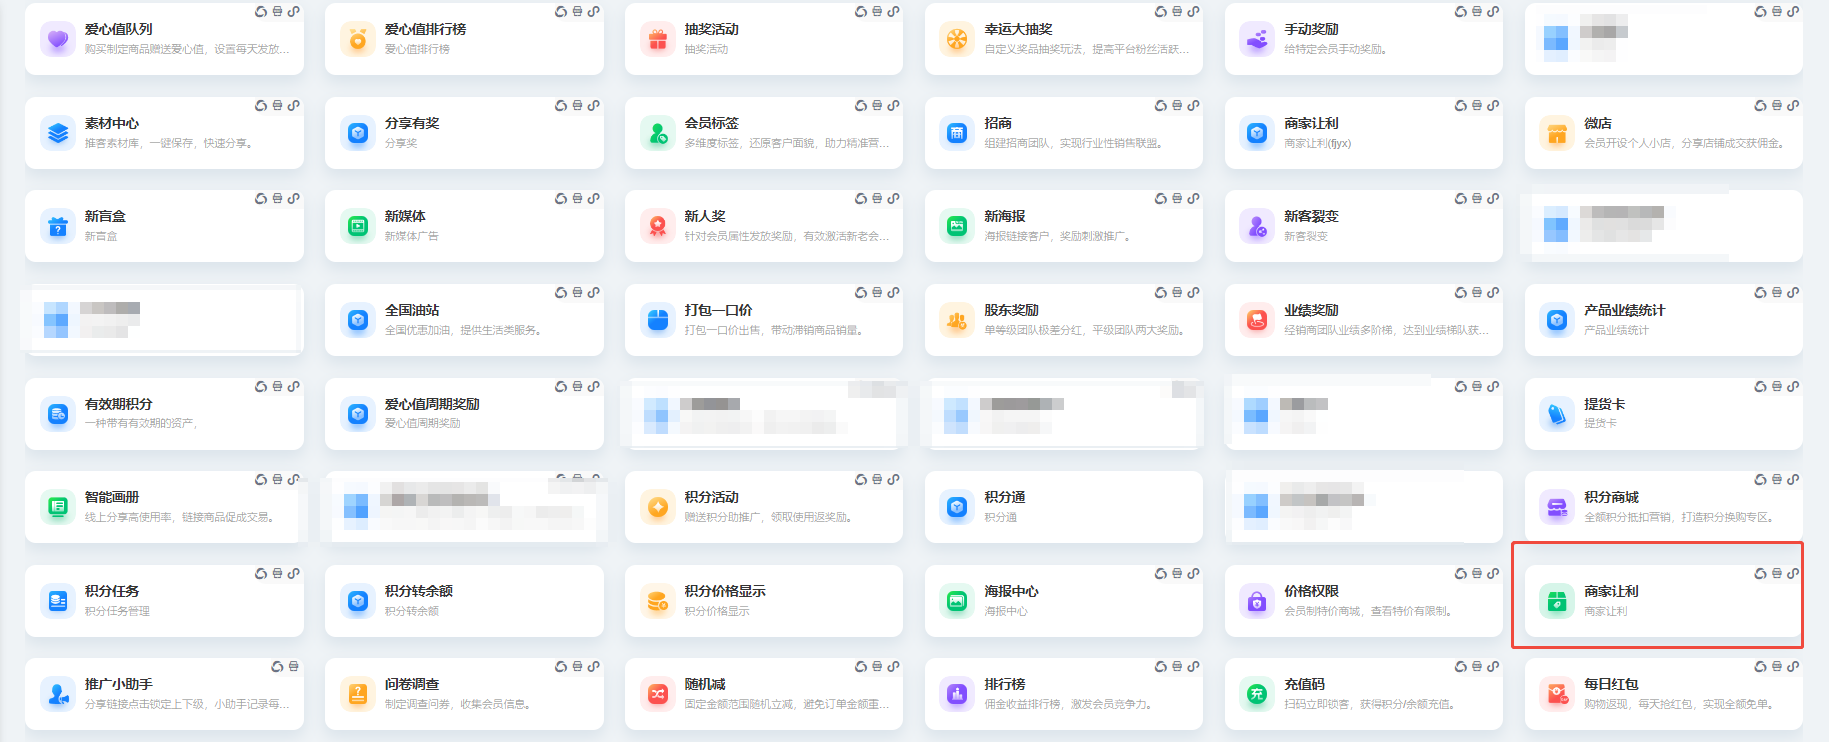Open the purple 新客裂变 icon
Image resolution: width=1829 pixels, height=742 pixels.
pos(1258,226)
